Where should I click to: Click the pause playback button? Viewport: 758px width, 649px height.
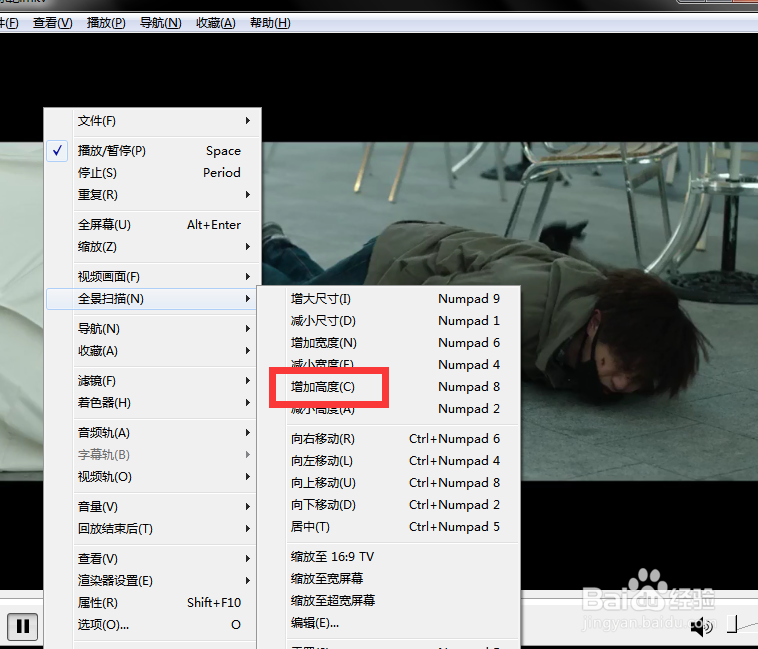(x=22, y=626)
